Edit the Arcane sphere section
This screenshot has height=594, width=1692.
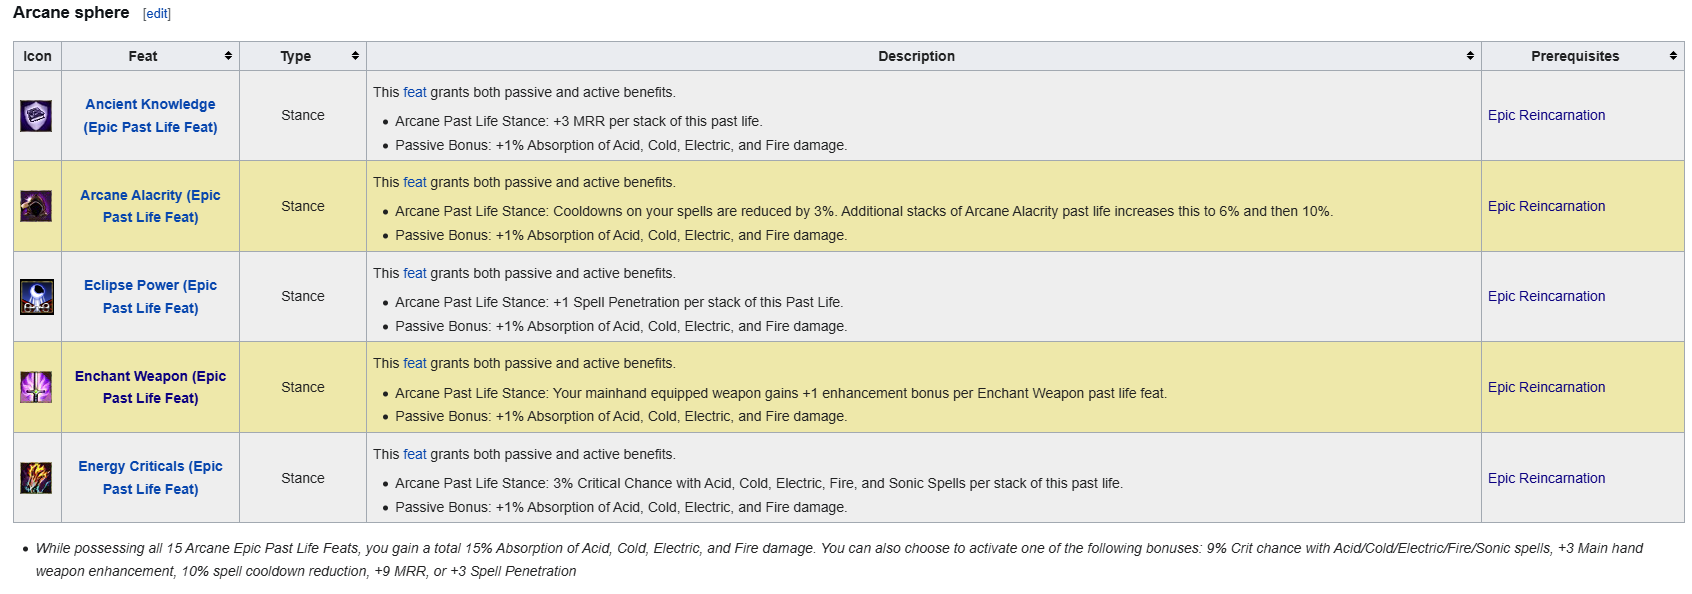point(157,14)
